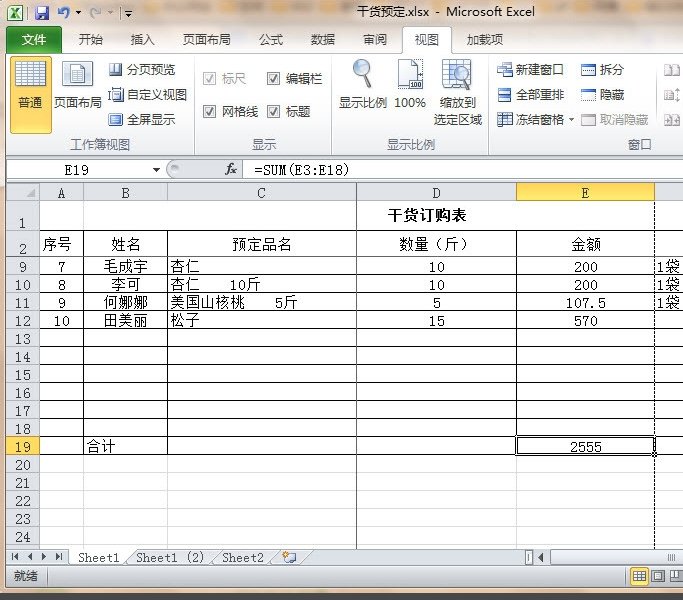Click the amount cell 107.5
The height and width of the screenshot is (600, 683).
click(585, 302)
